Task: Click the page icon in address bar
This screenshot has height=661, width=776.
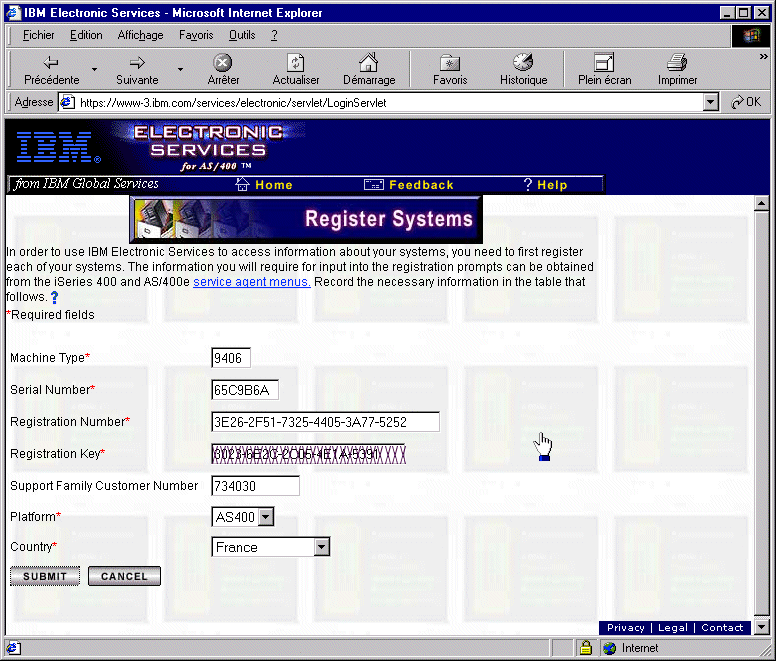Action: [67, 102]
